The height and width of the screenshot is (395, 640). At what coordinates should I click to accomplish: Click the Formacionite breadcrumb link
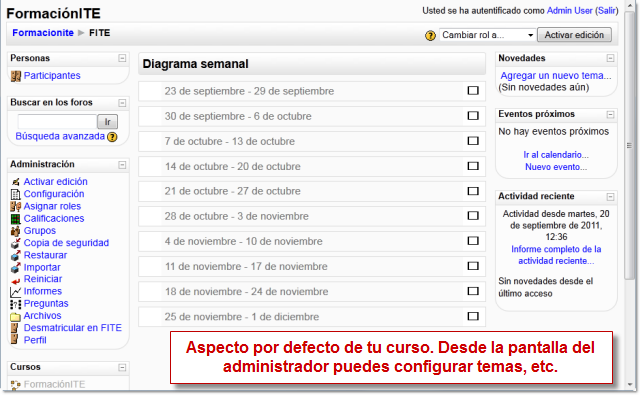[43, 33]
